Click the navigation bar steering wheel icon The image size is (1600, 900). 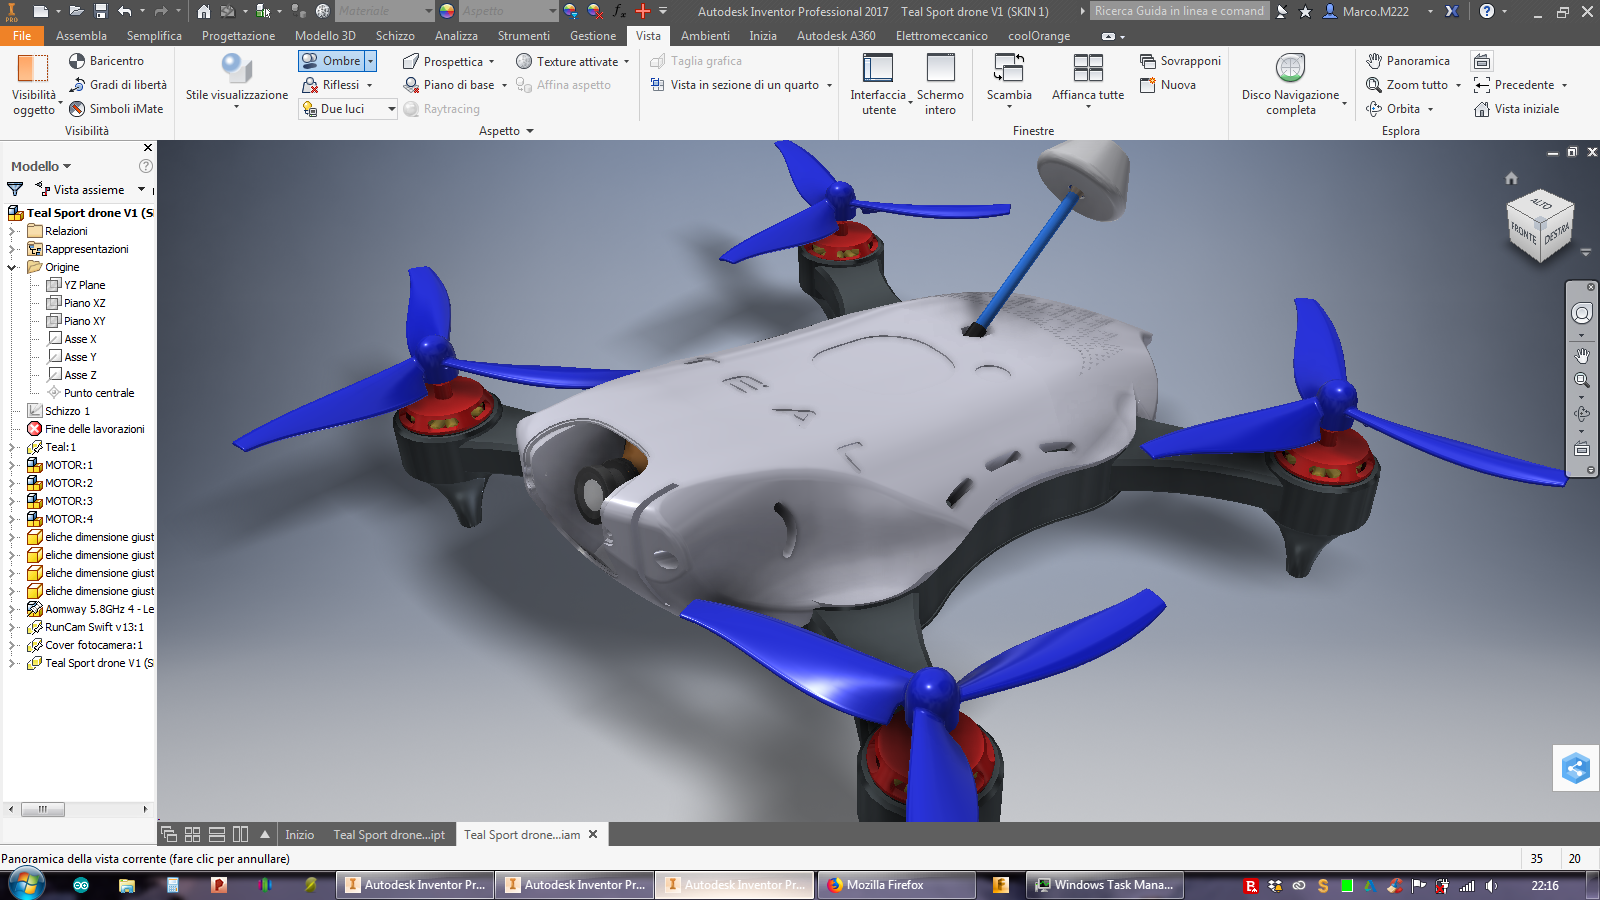coord(1582,313)
